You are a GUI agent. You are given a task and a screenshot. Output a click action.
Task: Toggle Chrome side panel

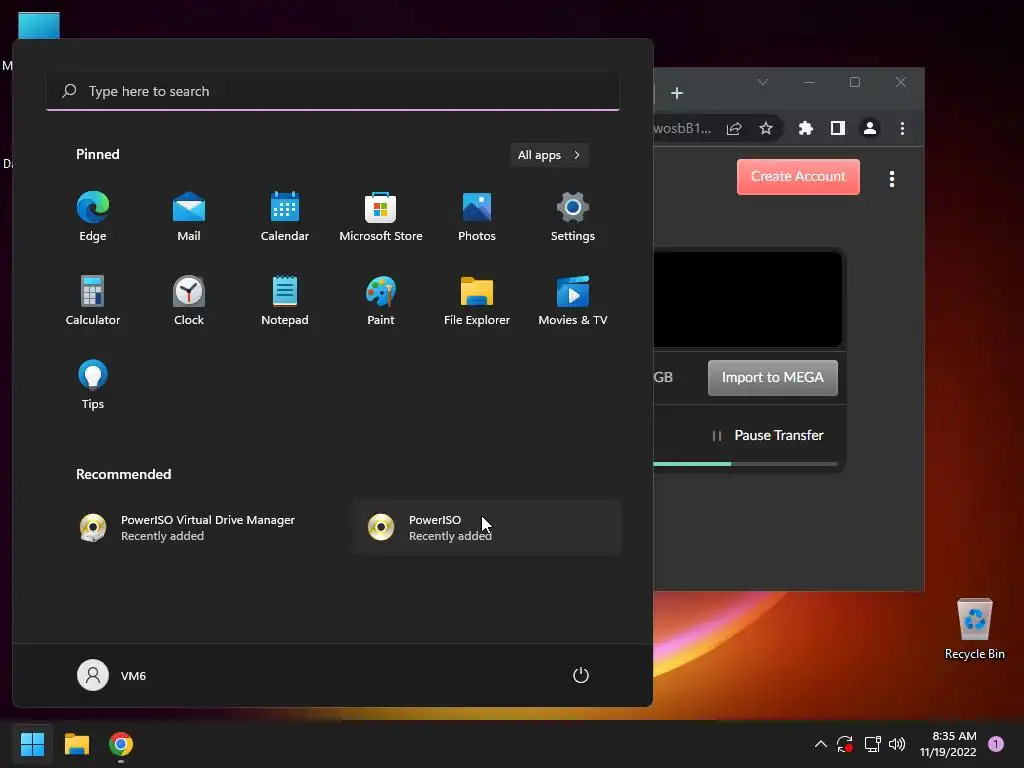[x=838, y=129]
